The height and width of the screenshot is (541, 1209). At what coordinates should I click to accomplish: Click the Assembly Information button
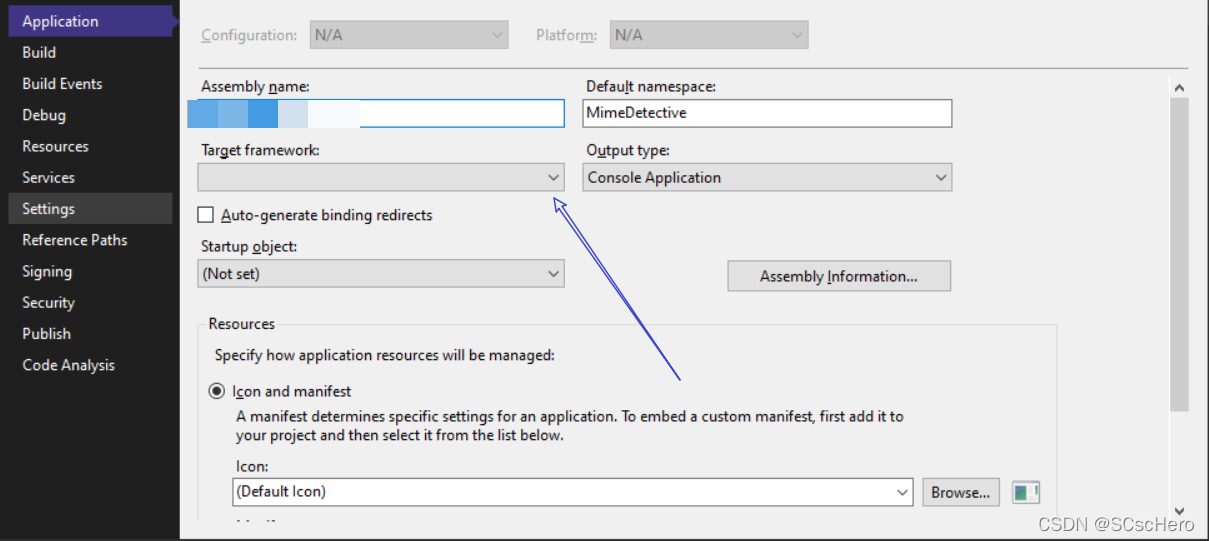838,277
